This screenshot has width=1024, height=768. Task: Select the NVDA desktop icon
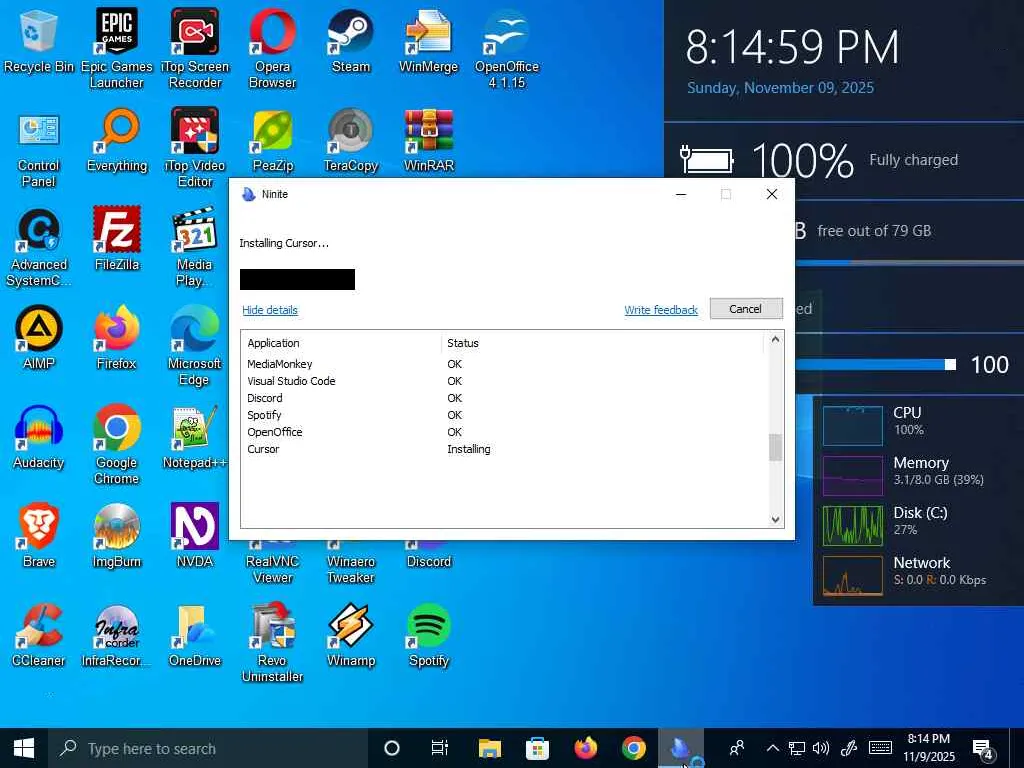(195, 536)
